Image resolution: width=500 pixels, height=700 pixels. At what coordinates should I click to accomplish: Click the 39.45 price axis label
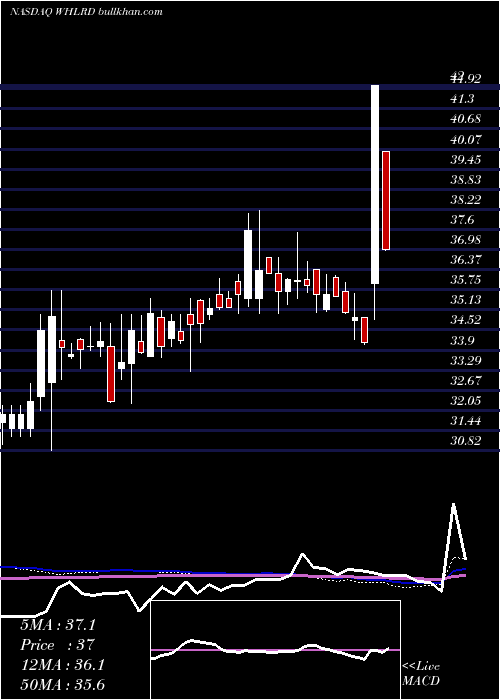click(x=465, y=159)
